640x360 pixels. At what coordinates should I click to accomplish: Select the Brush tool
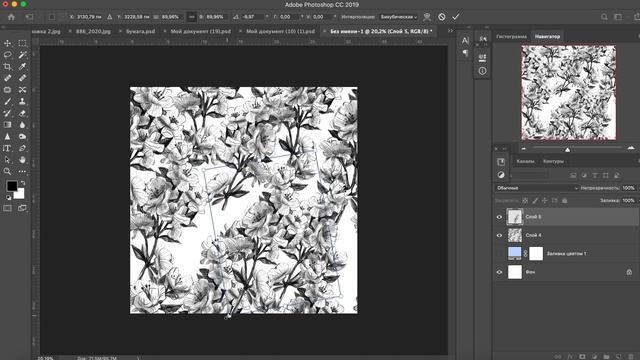click(7, 102)
